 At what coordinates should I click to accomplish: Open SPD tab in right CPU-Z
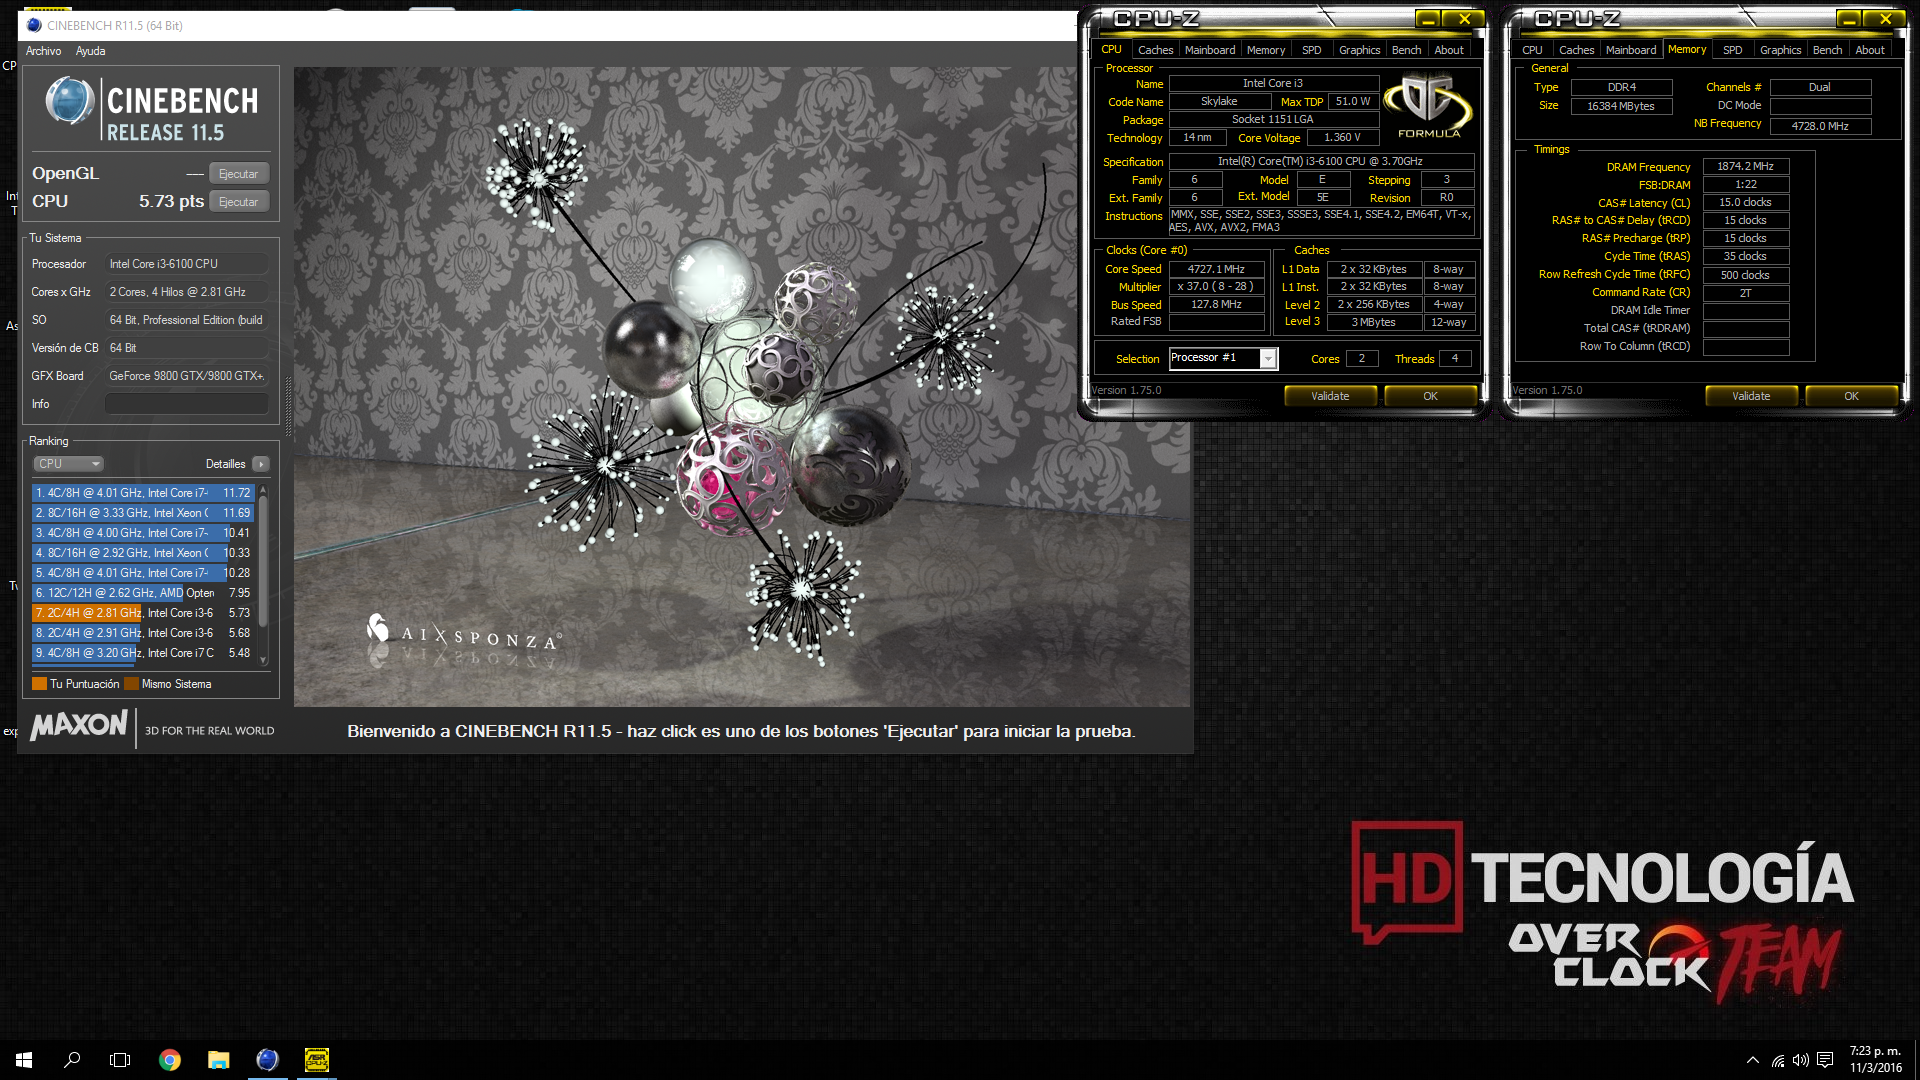coord(1732,50)
